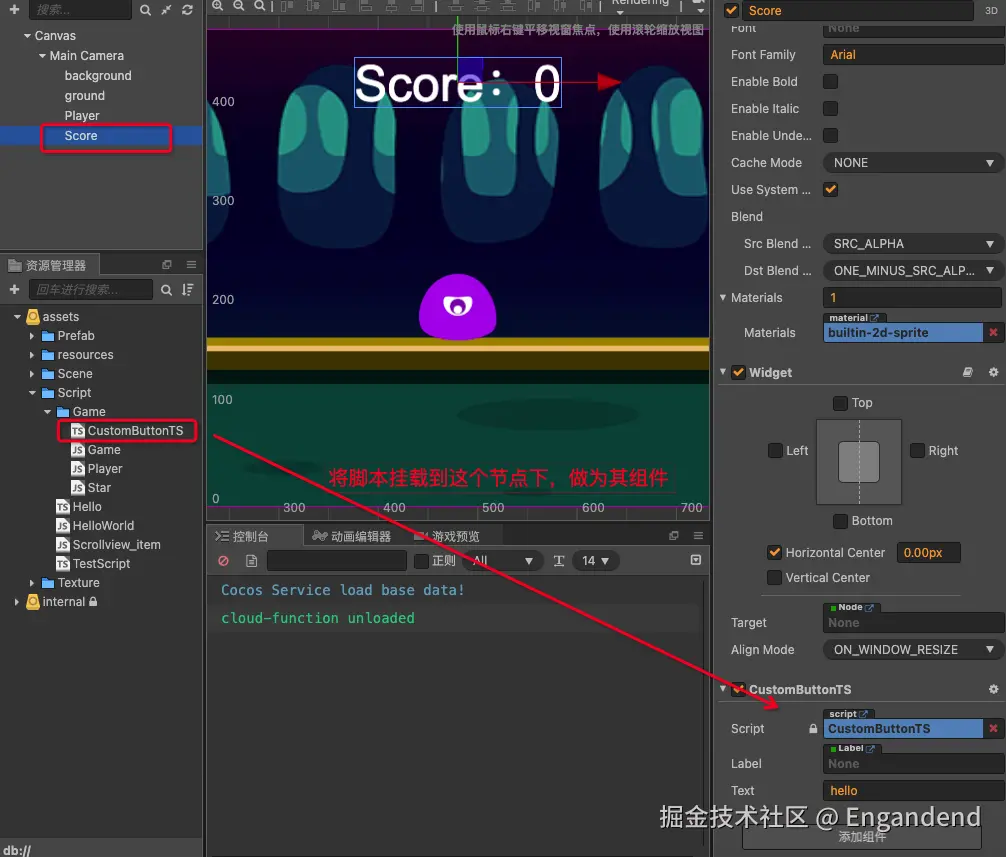Viewport: 1006px width, 857px height.
Task: Pop out the 资源管理器 assets panel
Action: point(167,264)
